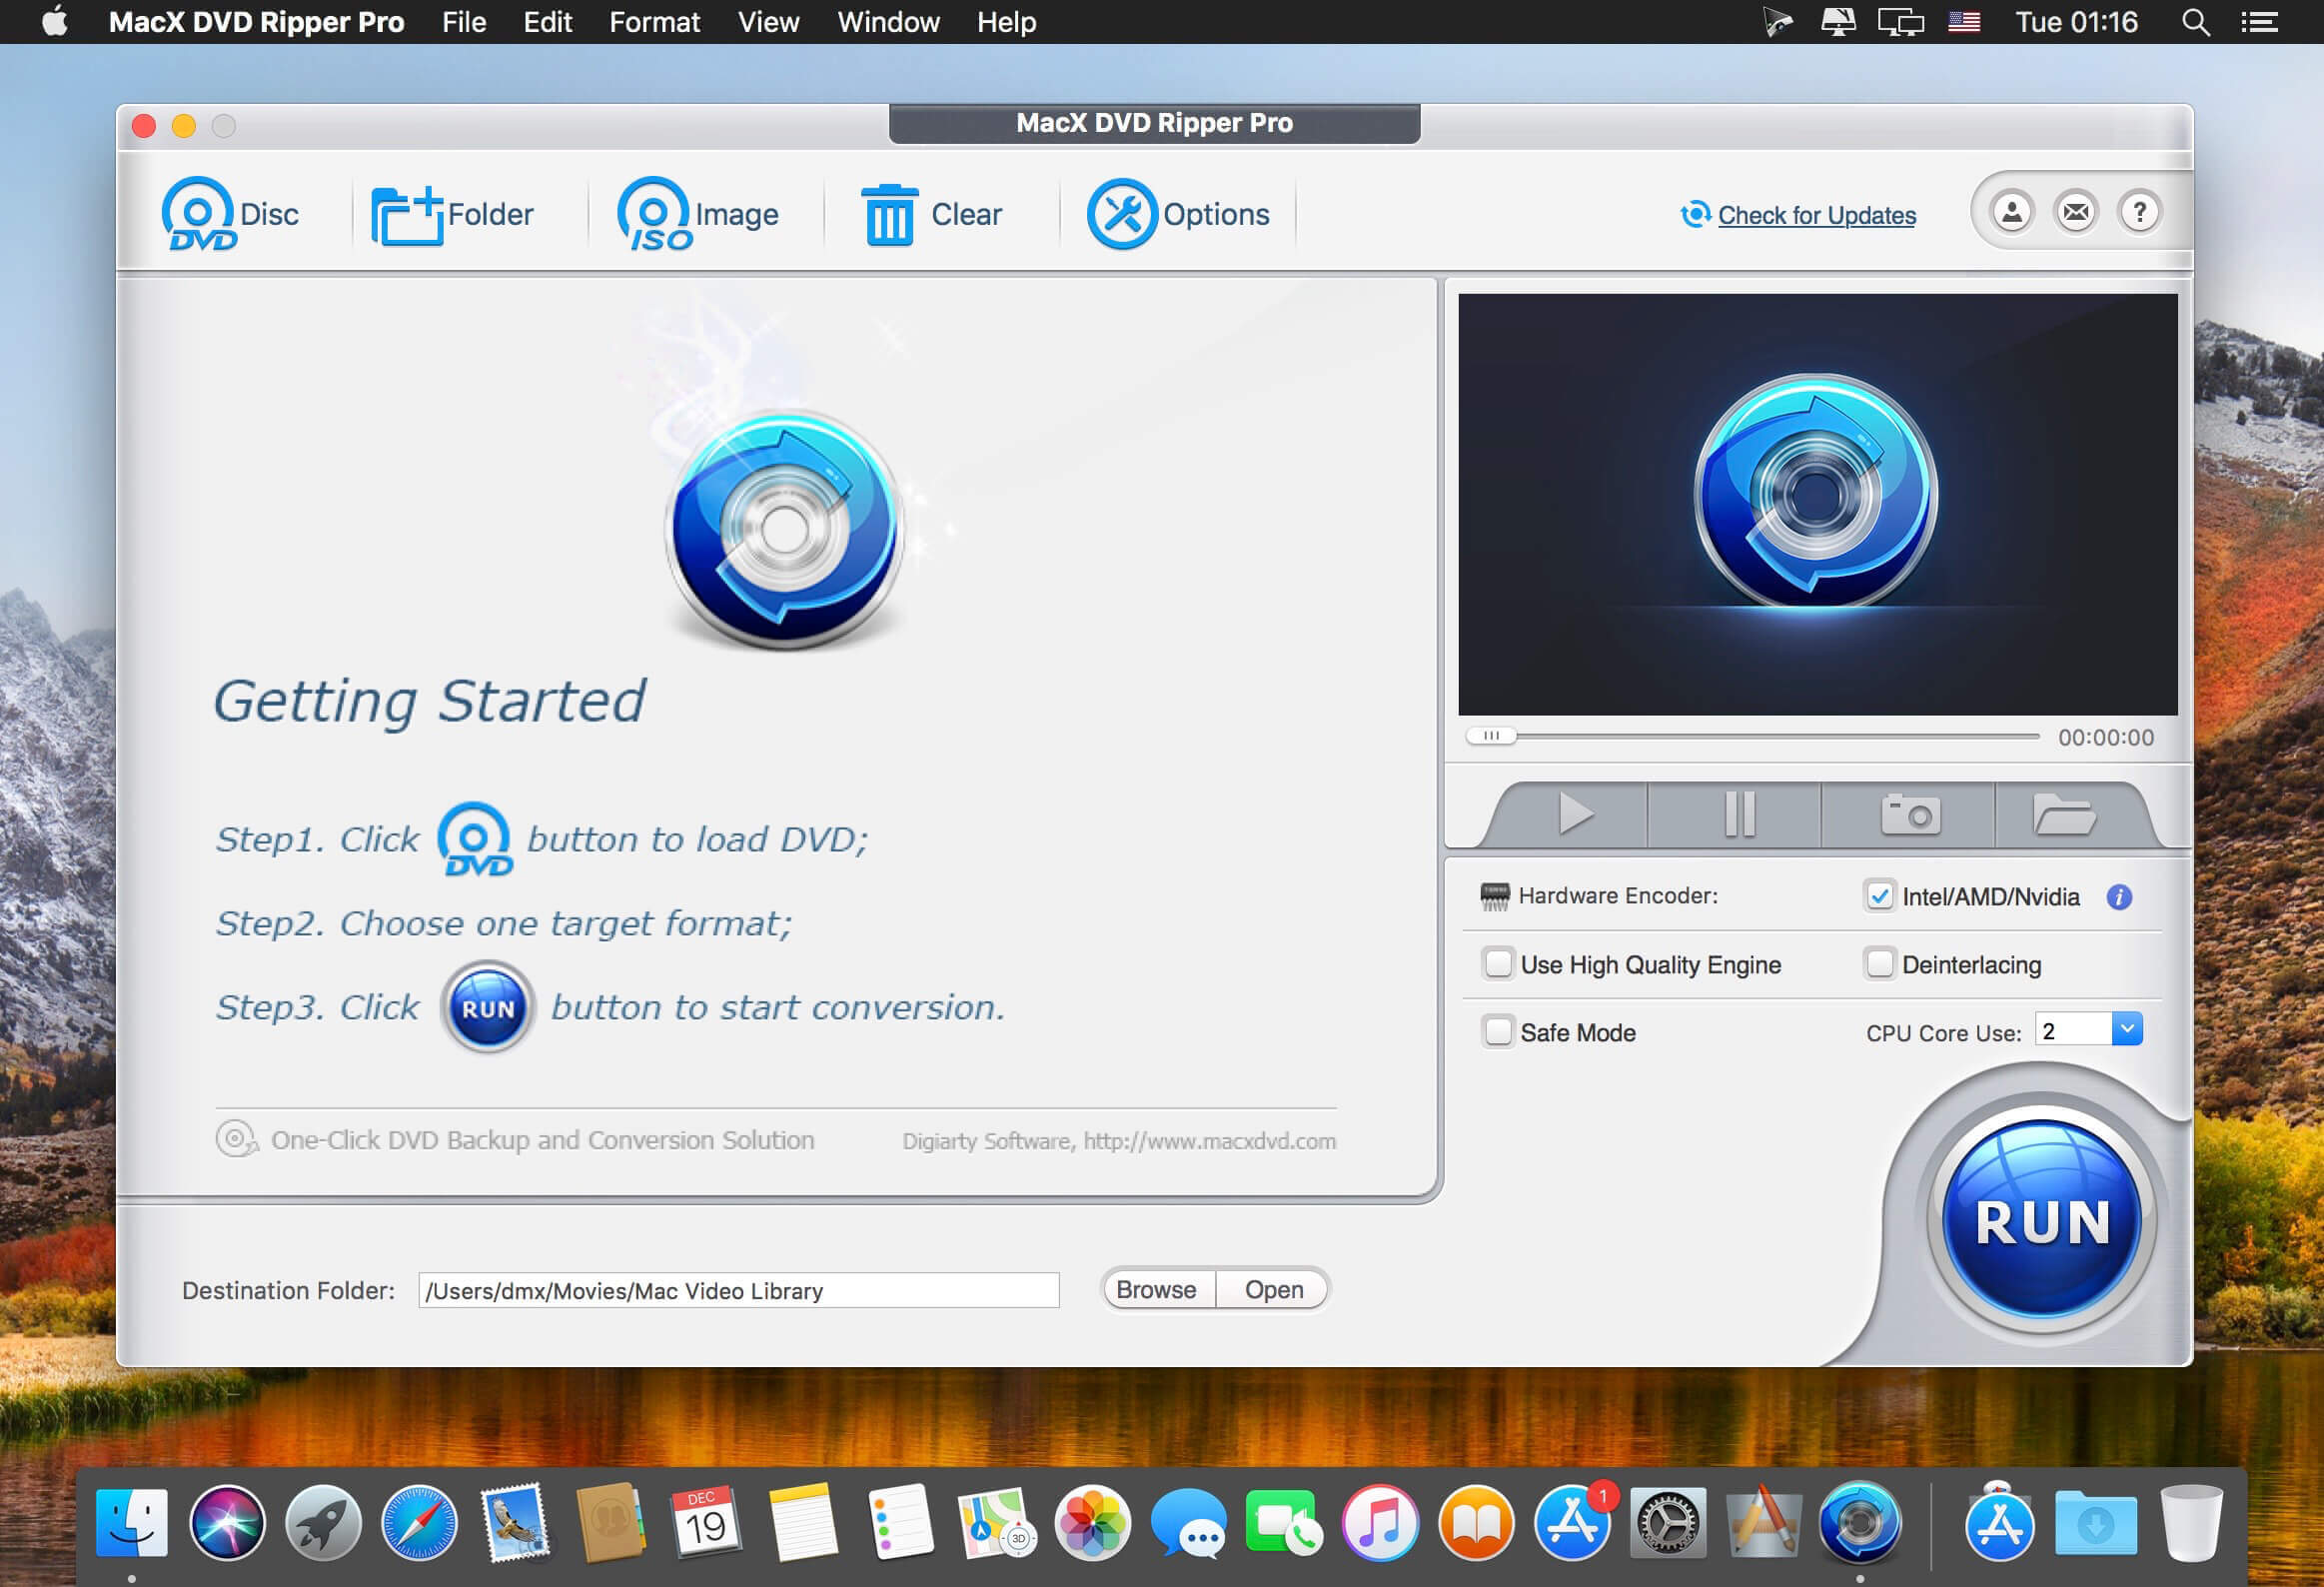Select the Format menu in menu bar
Viewport: 2324px width, 1587px height.
pos(653,21)
